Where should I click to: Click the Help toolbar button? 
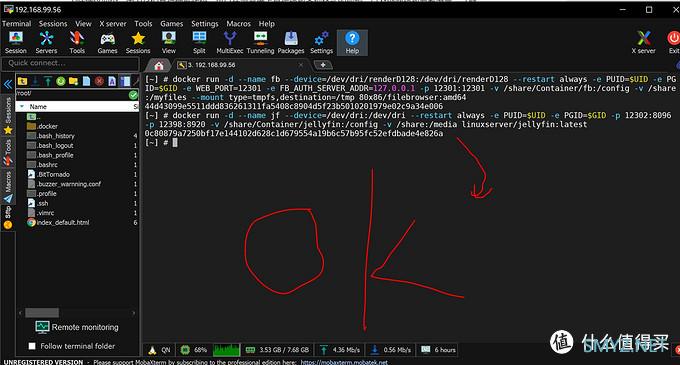click(x=352, y=43)
